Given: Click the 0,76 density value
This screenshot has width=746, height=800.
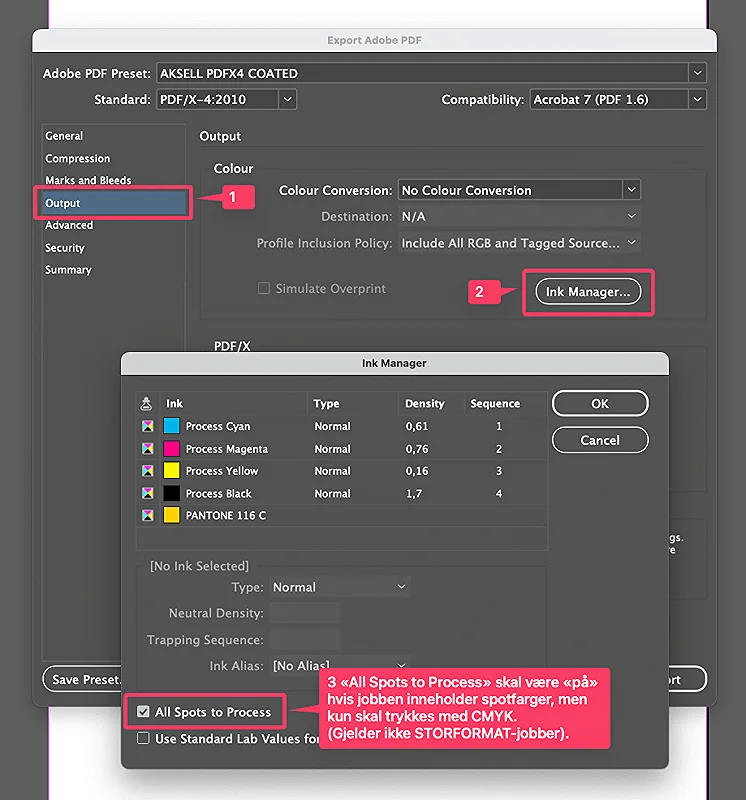Looking at the screenshot, I should [x=417, y=448].
